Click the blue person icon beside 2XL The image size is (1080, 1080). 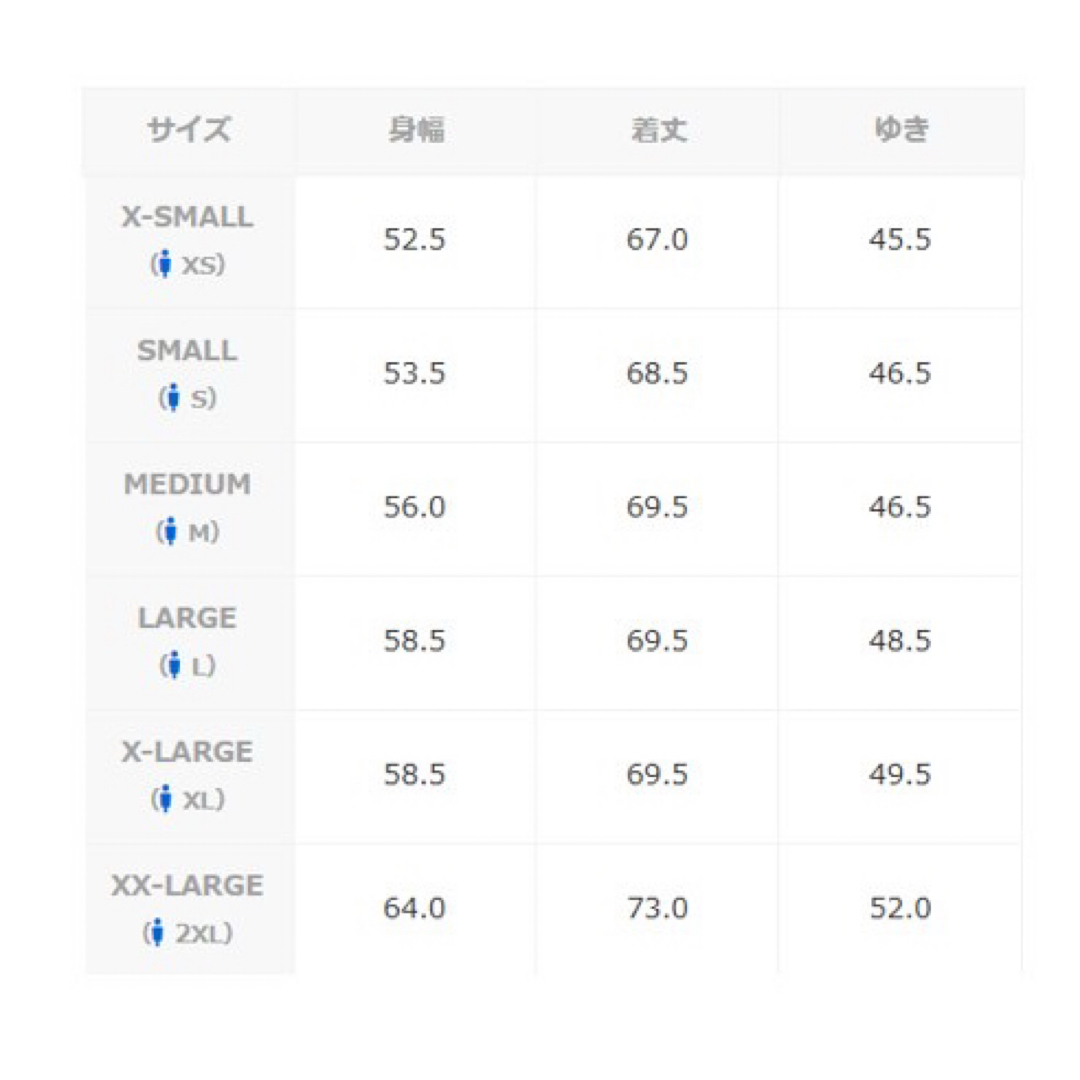click(157, 932)
